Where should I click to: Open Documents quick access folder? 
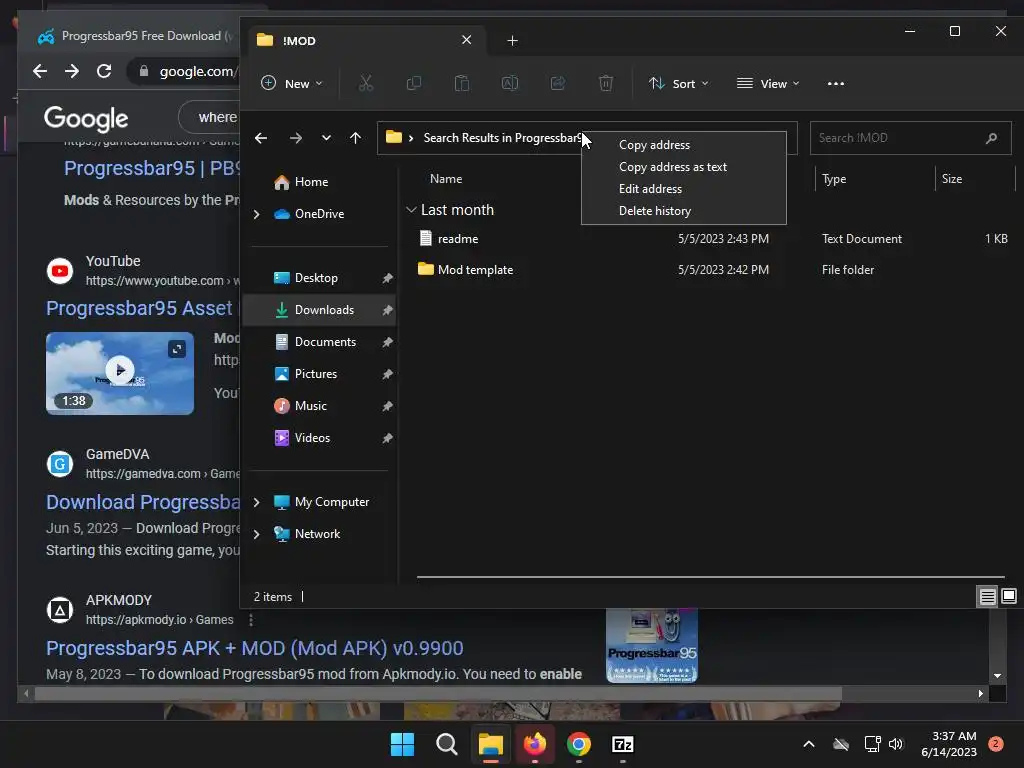[x=325, y=342]
